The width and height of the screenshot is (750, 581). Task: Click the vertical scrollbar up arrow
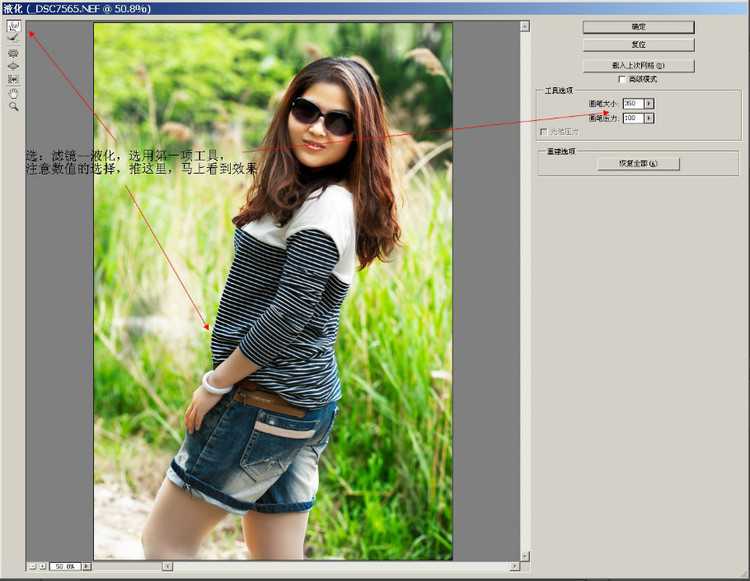coord(525,26)
